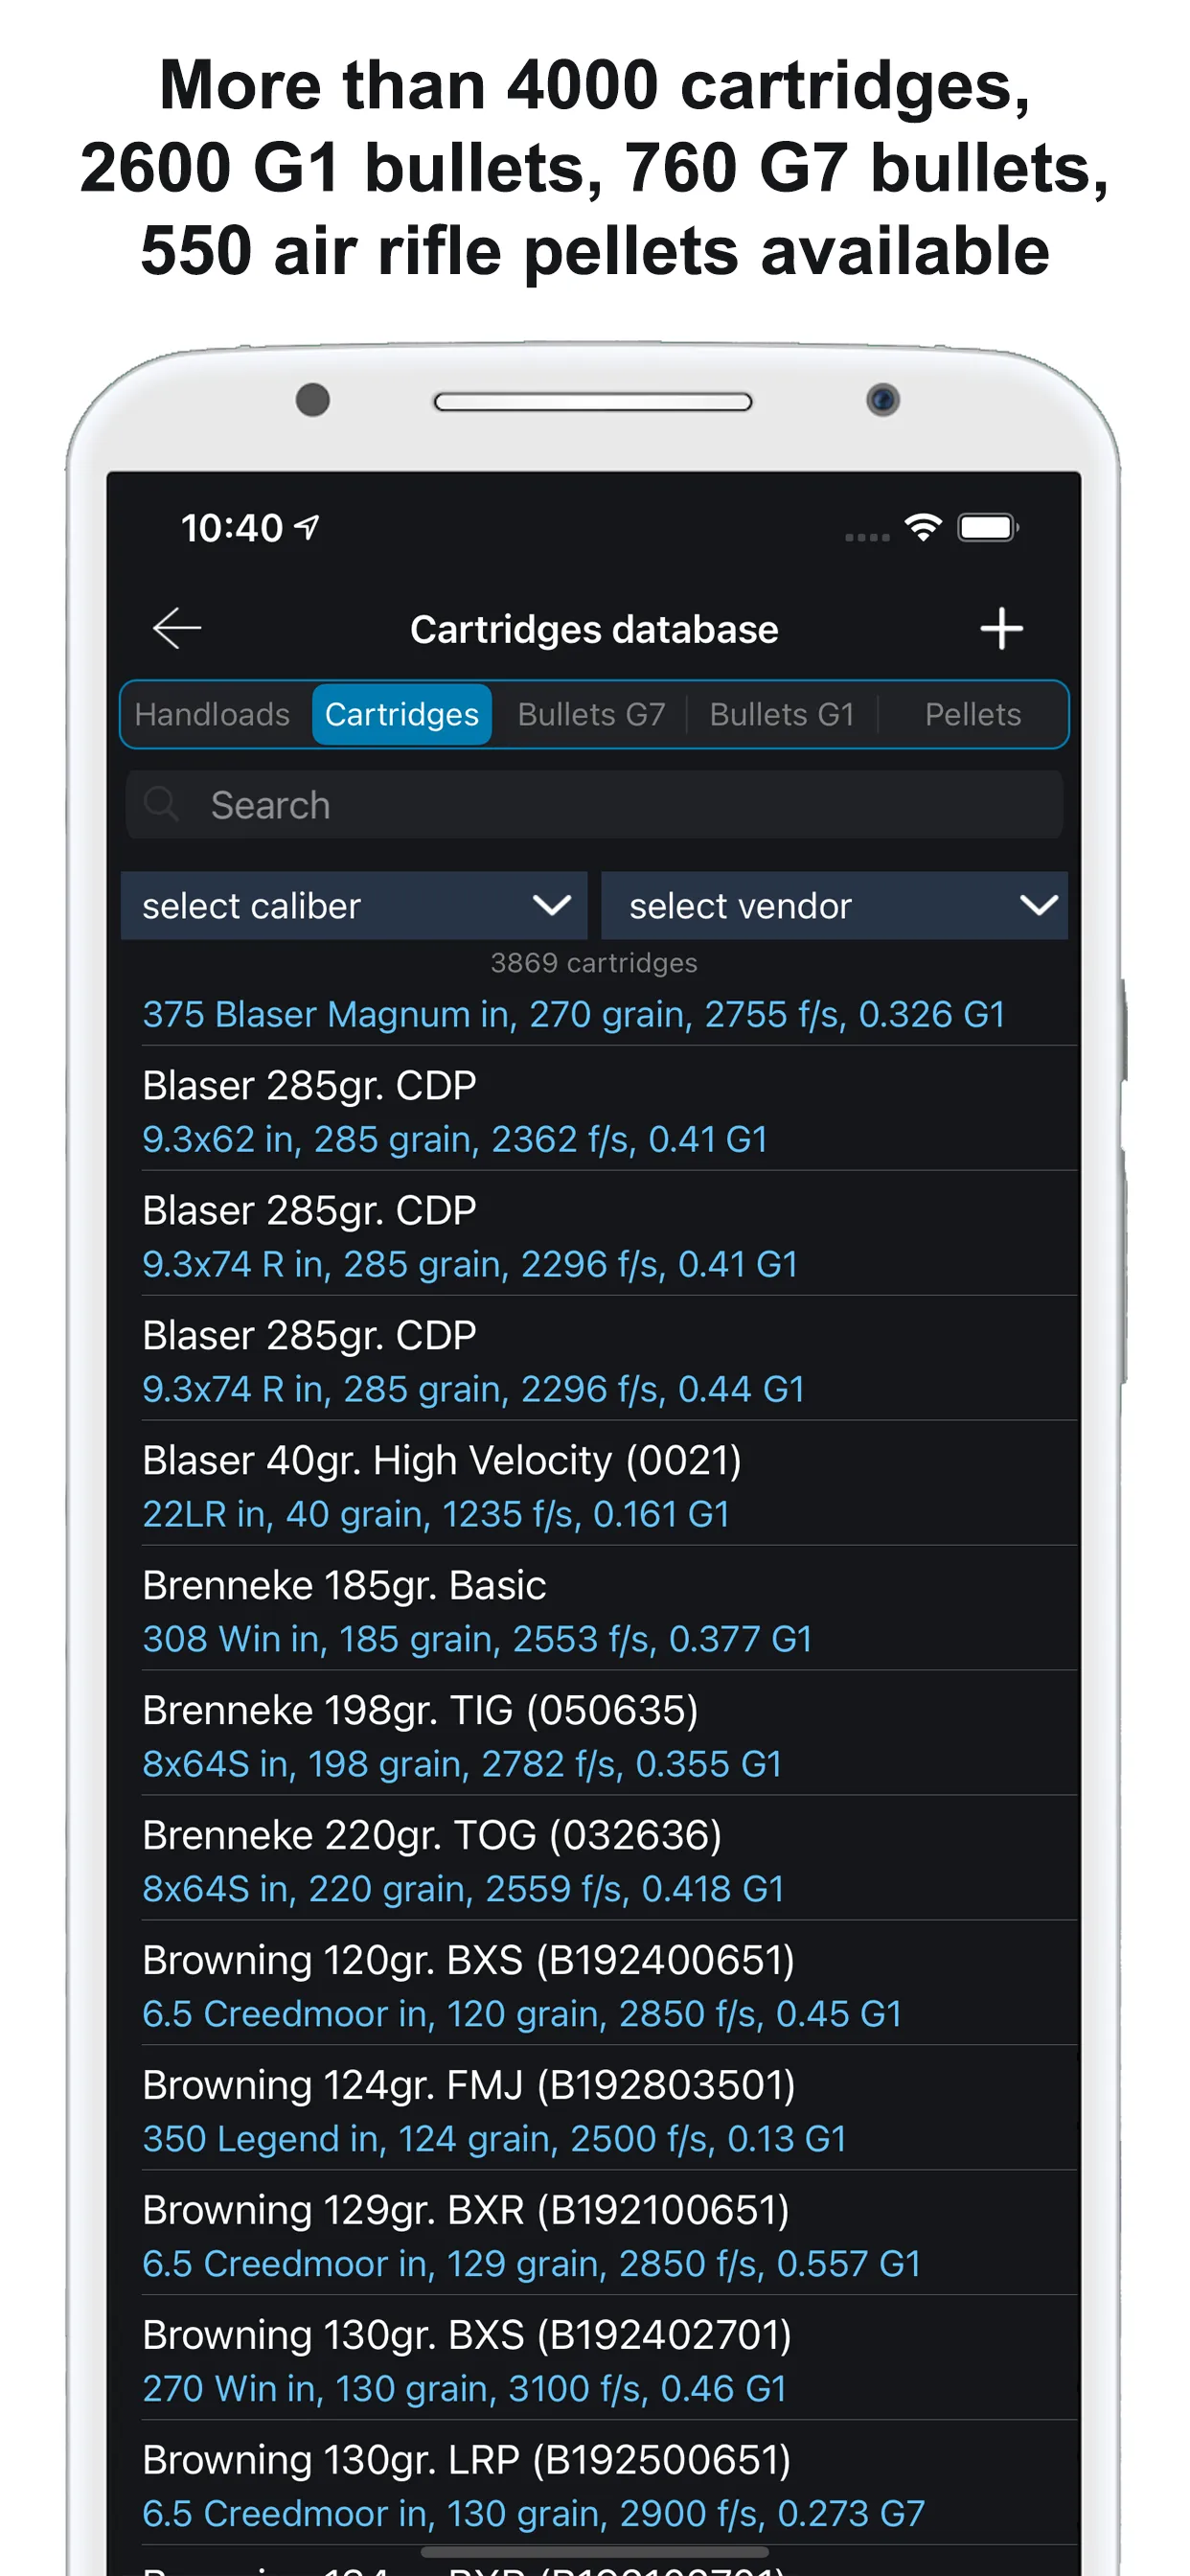Tap the location arrow beside the time
Image resolution: width=1190 pixels, height=2576 pixels.
[x=308, y=526]
